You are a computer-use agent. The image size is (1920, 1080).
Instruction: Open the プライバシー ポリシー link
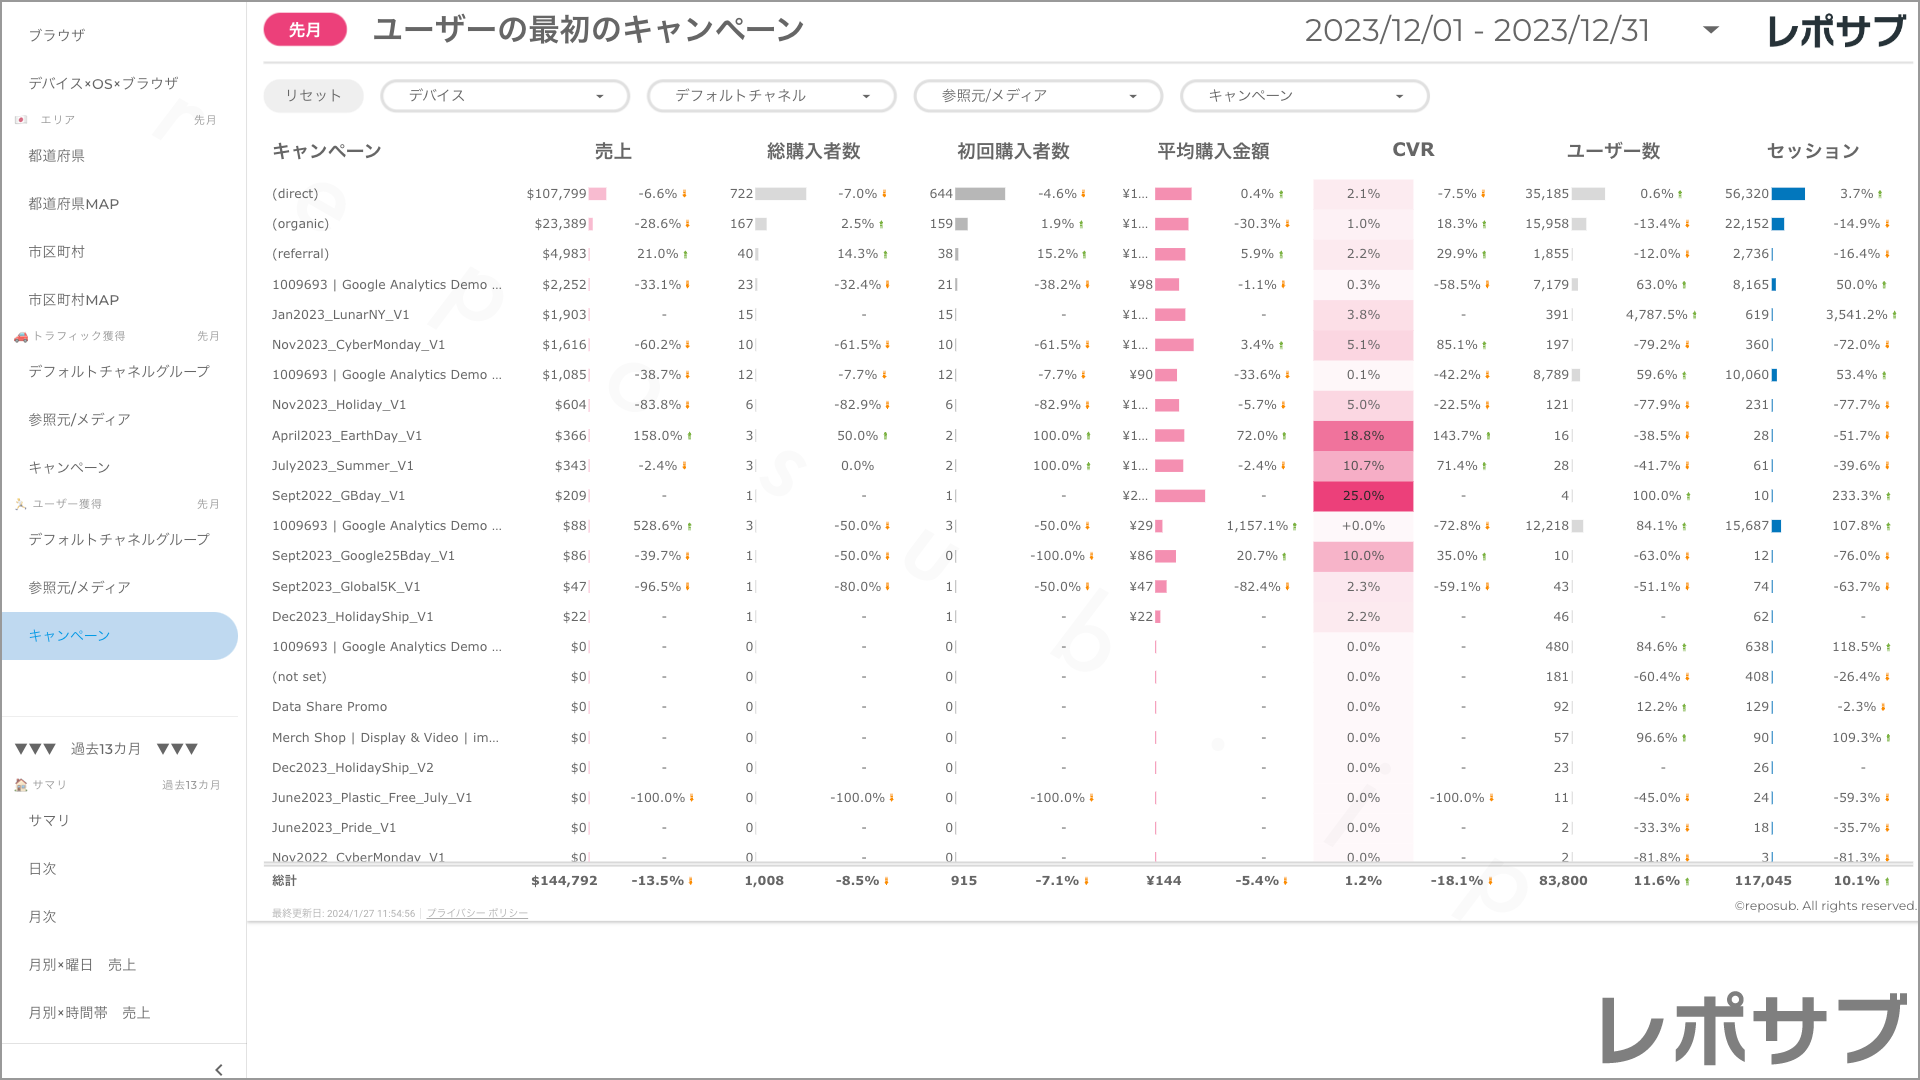(x=477, y=913)
